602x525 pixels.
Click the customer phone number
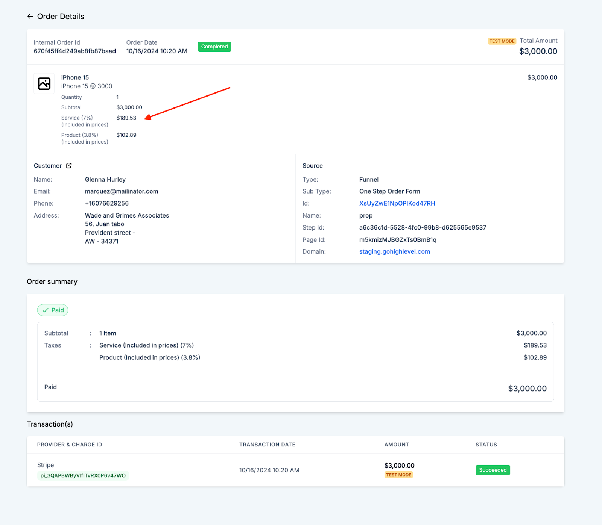[107, 204]
